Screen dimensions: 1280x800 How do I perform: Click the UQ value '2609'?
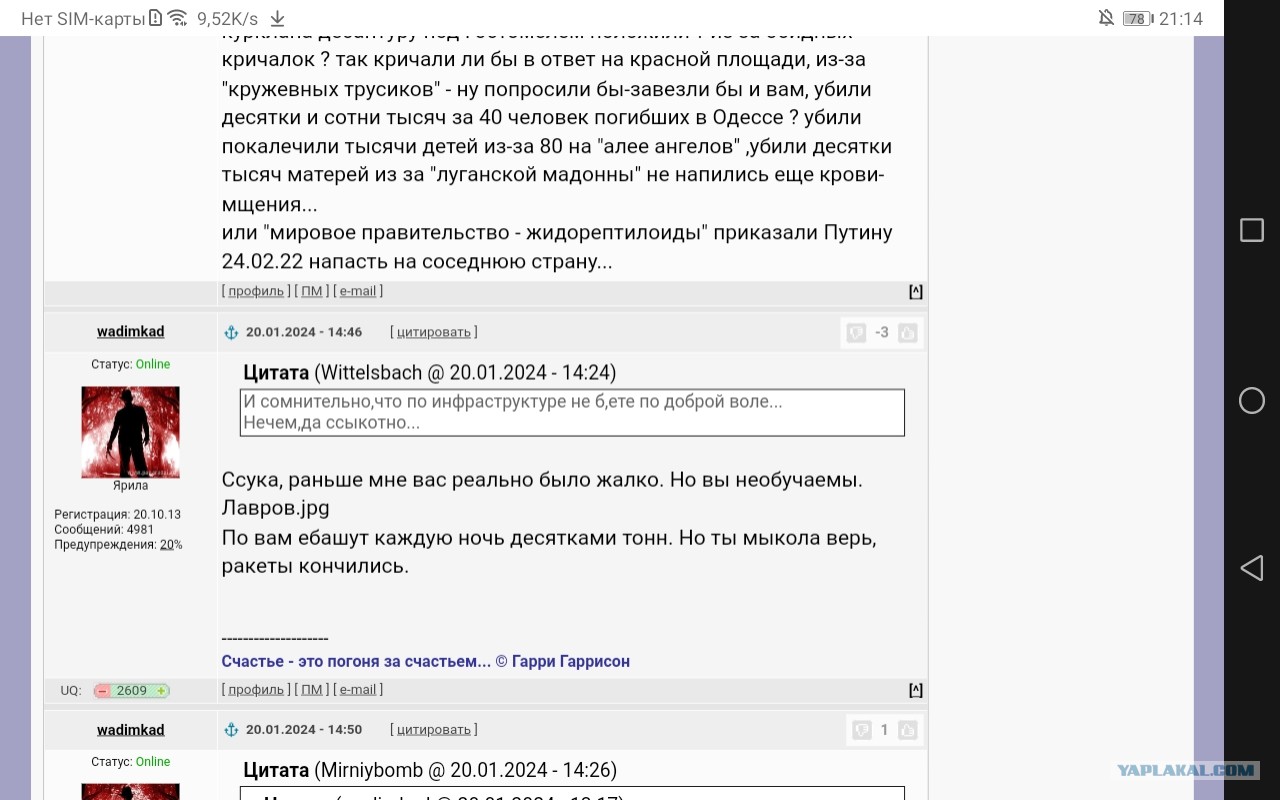[x=132, y=691]
